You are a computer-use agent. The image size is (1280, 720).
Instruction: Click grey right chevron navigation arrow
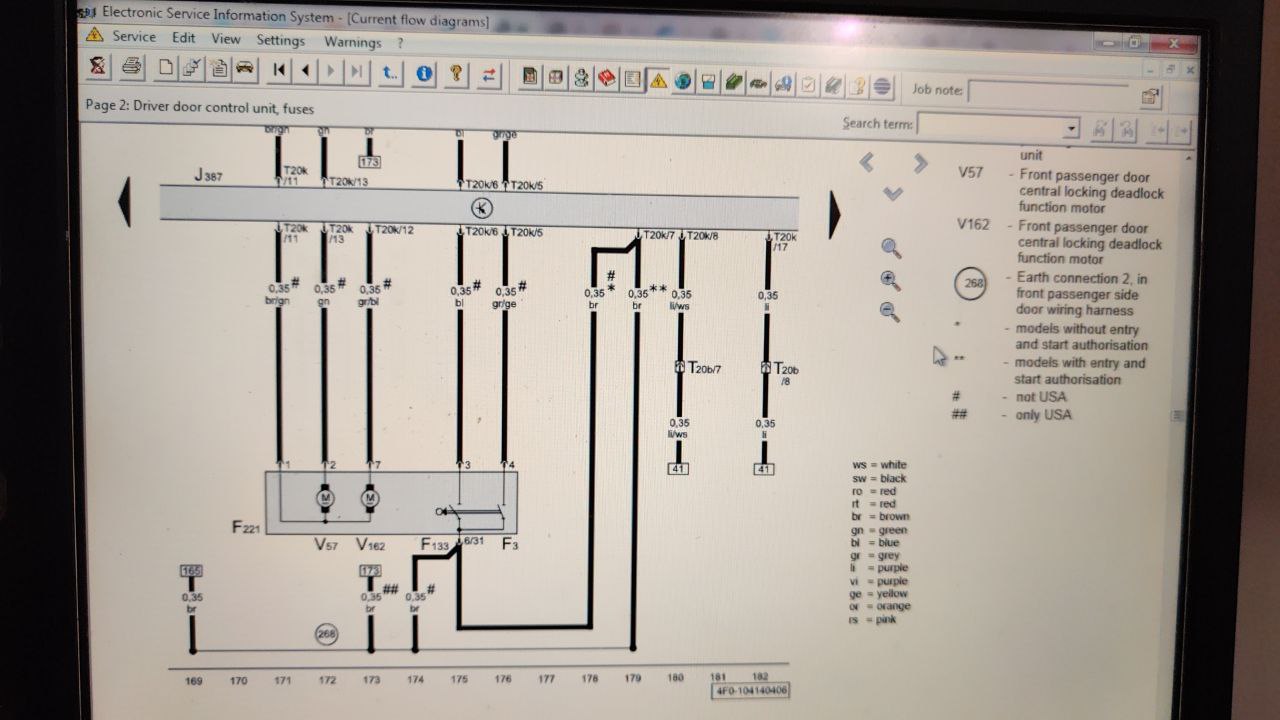click(920, 163)
